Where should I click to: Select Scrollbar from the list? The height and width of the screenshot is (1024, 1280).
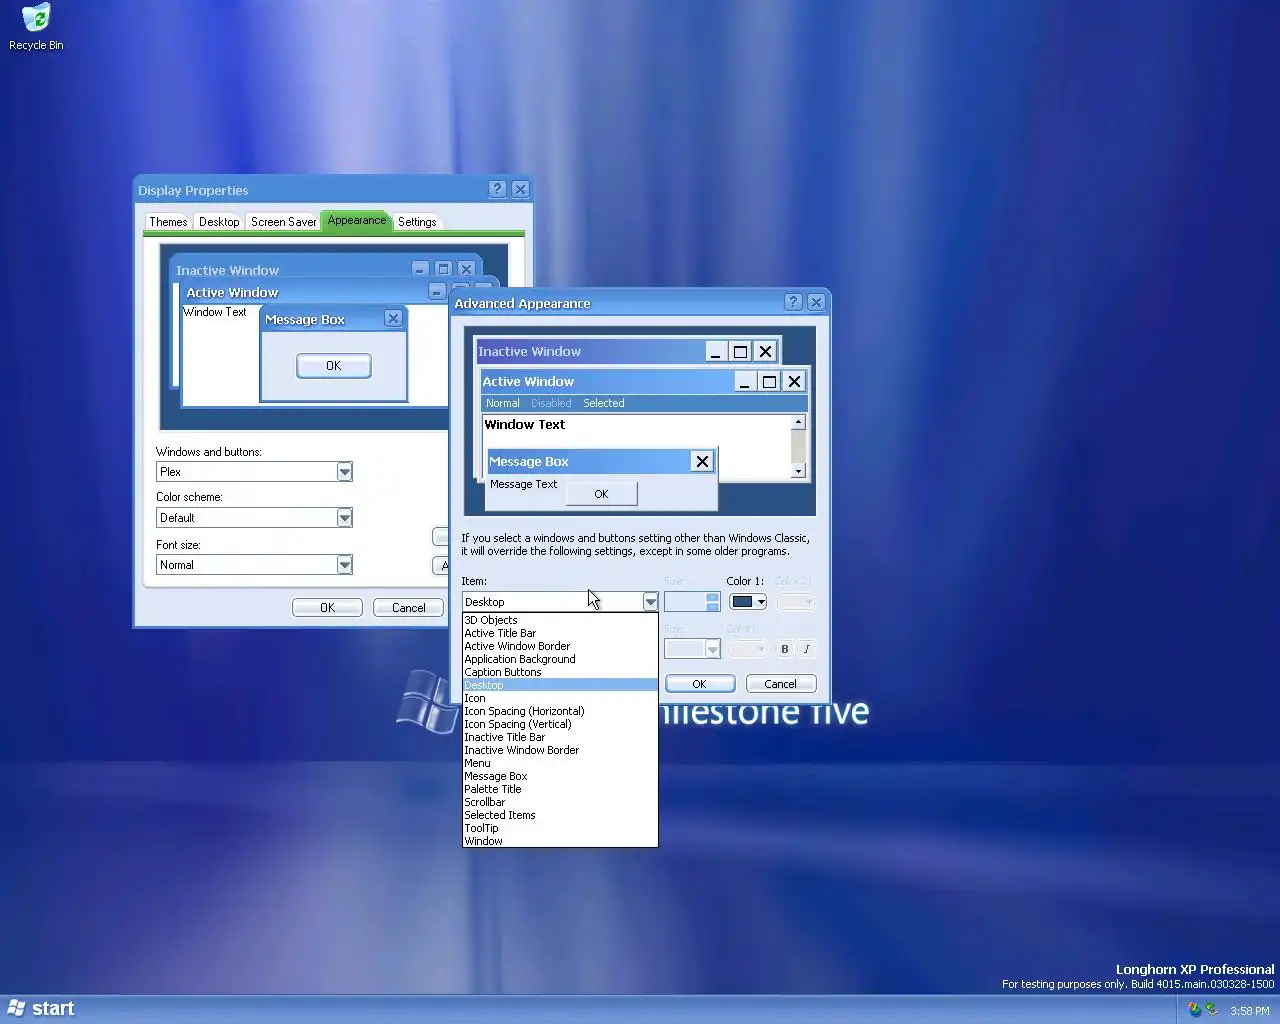560,802
